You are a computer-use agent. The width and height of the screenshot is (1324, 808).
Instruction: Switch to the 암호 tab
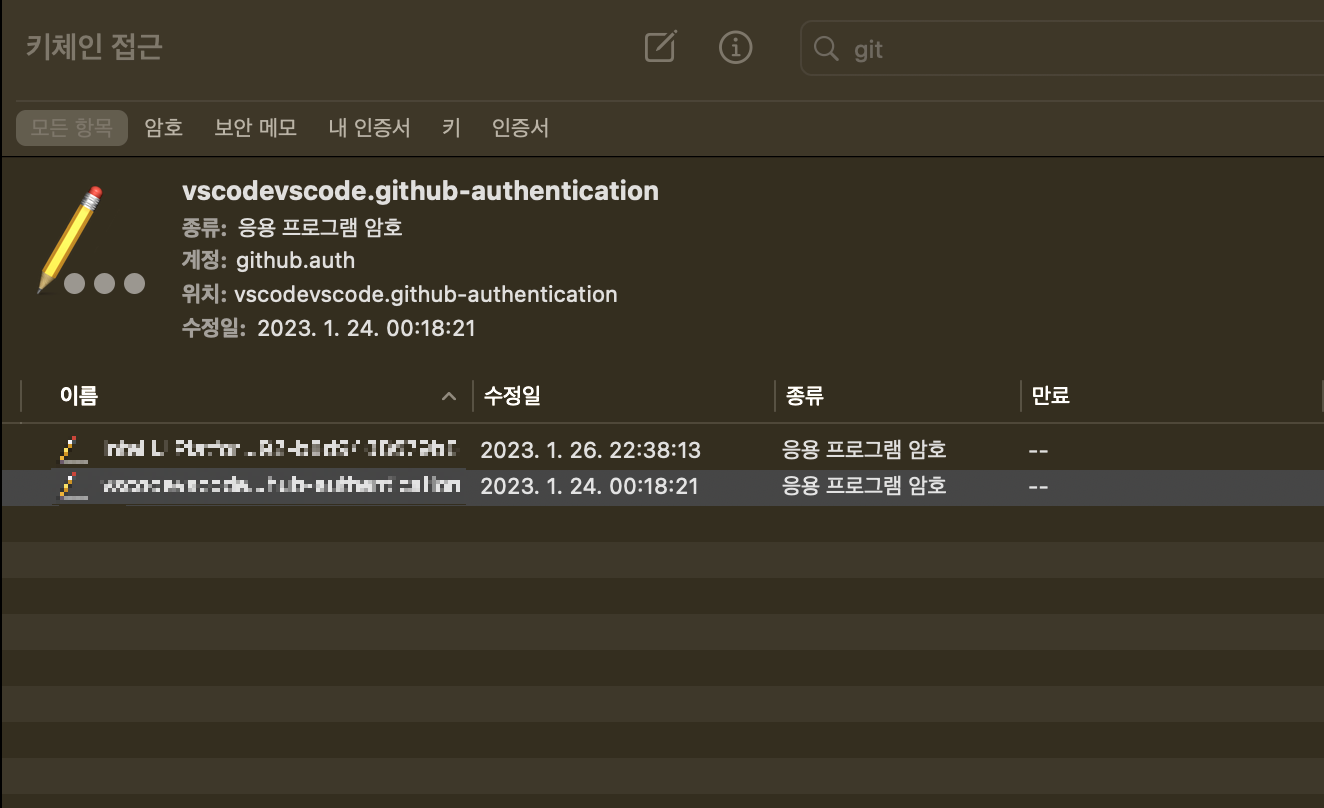(x=164, y=128)
